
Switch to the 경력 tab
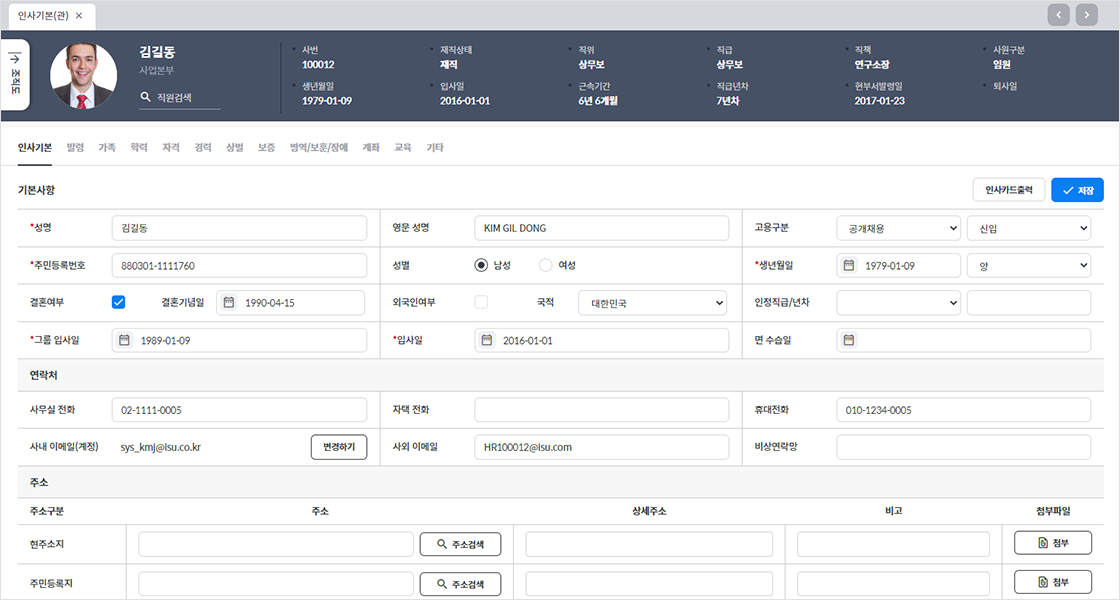point(203,148)
